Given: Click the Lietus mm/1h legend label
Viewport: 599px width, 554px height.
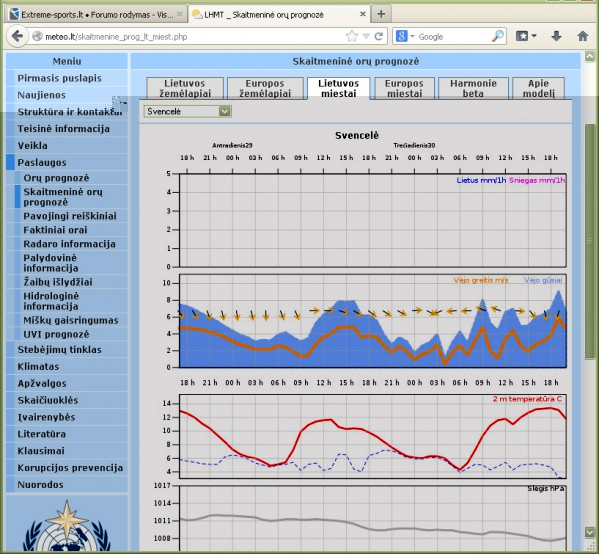Looking at the screenshot, I should point(481,180).
